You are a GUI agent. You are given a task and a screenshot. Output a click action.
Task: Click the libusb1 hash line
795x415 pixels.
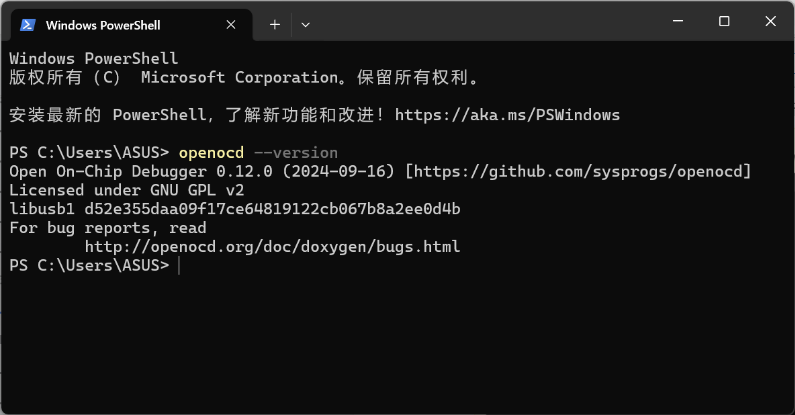tap(235, 209)
